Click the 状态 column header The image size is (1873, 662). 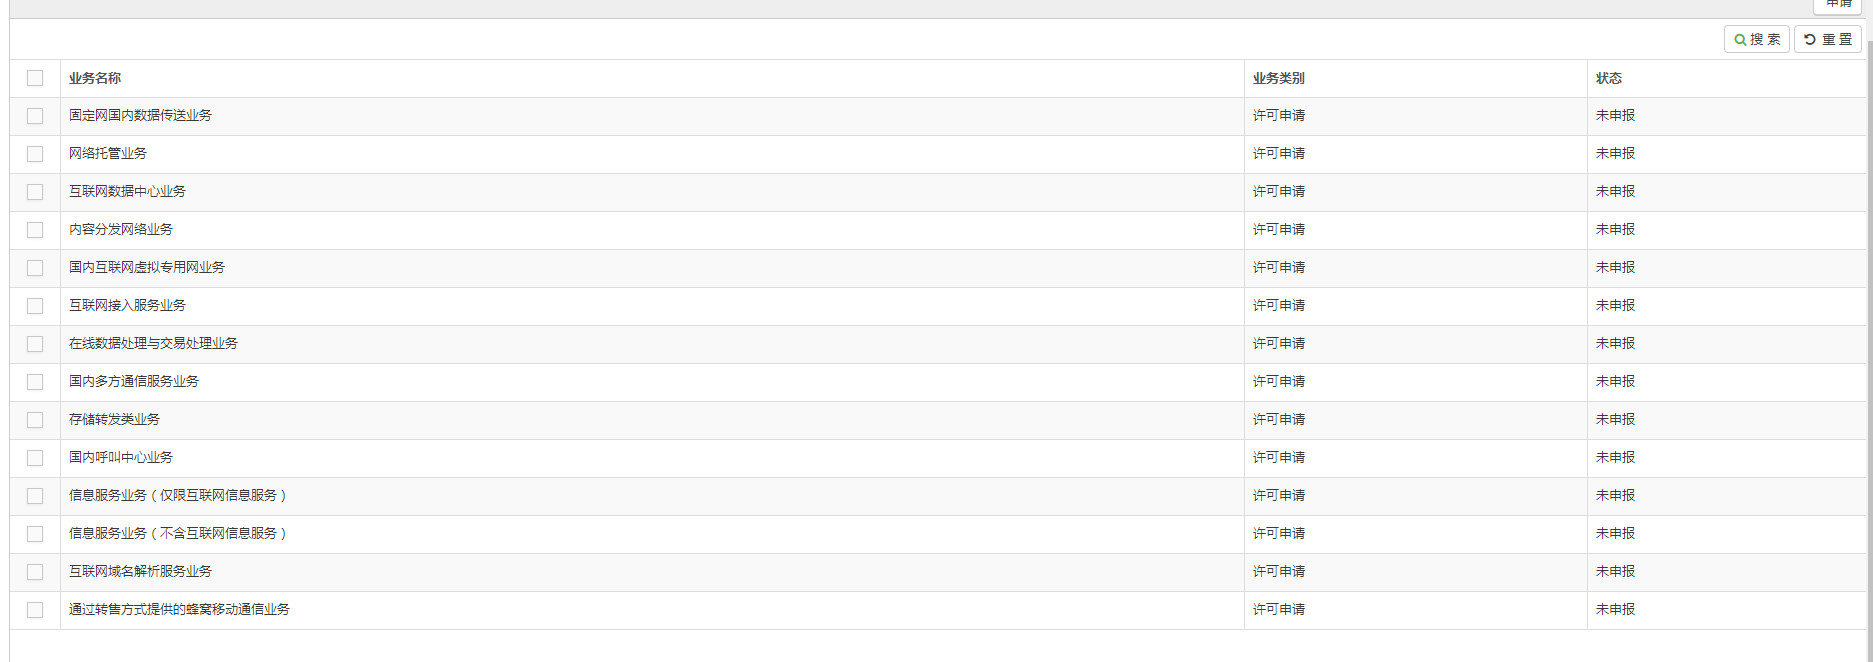click(1608, 78)
